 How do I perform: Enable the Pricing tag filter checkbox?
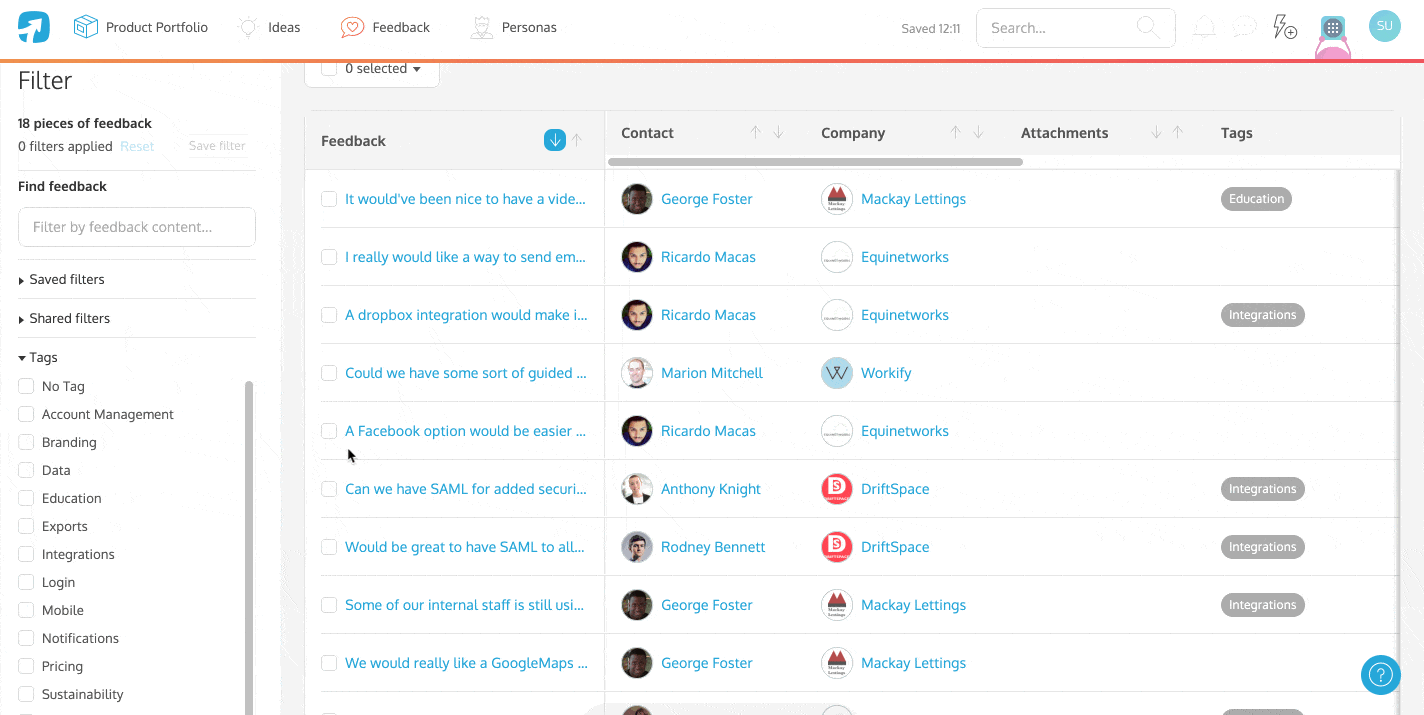[x=26, y=666]
